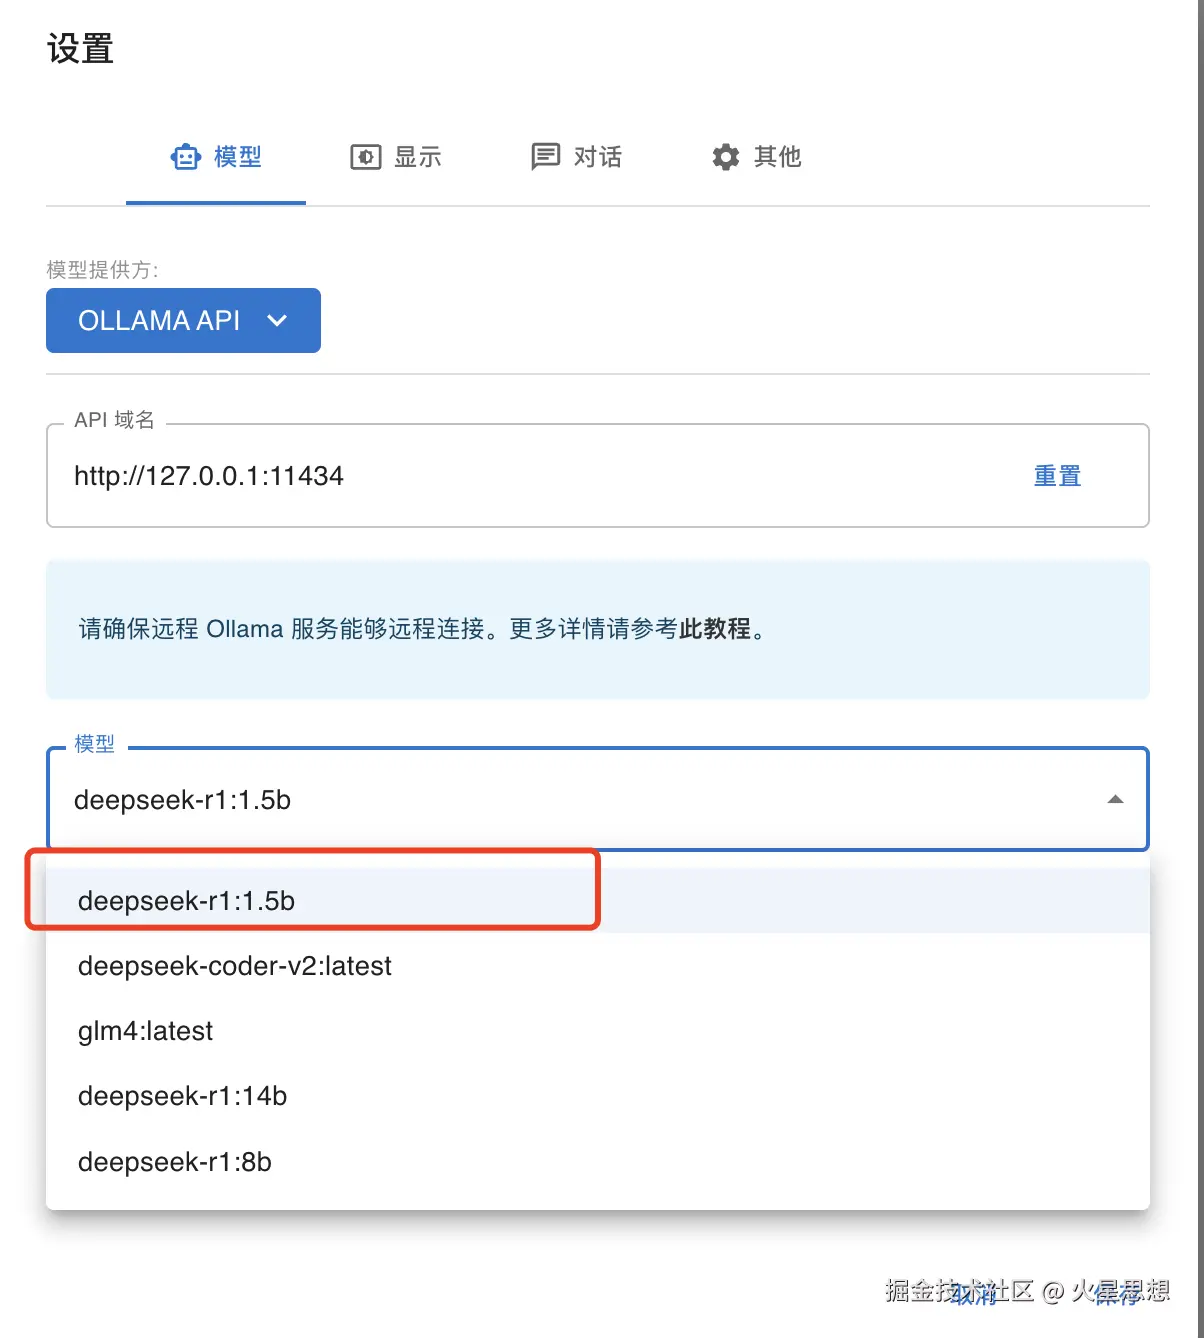1204x1338 pixels.
Task: Choose glm4:latest model option
Action: pyautogui.click(x=598, y=1031)
